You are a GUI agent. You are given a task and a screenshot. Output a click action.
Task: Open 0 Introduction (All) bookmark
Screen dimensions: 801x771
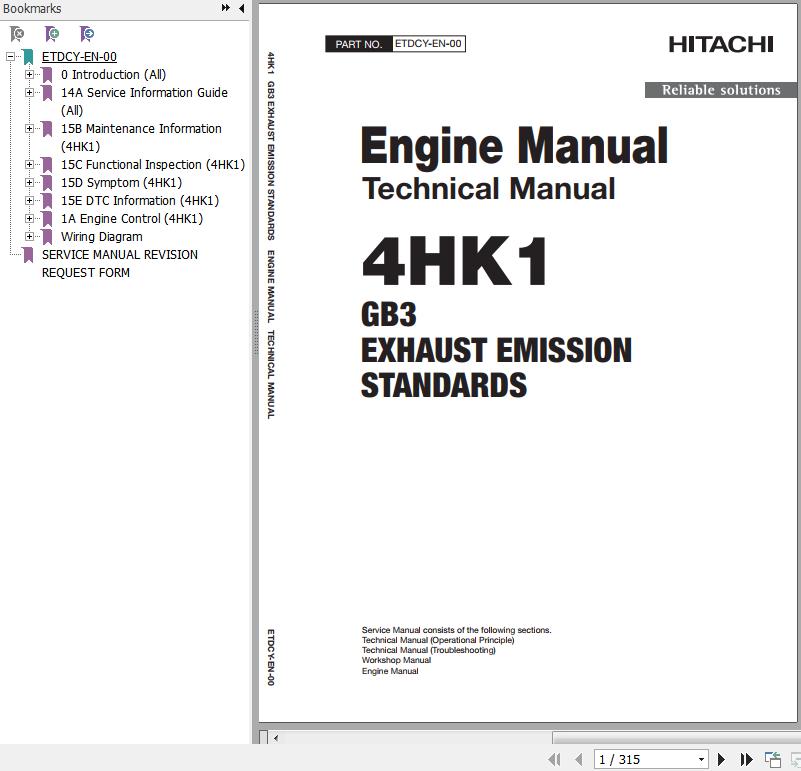(113, 75)
